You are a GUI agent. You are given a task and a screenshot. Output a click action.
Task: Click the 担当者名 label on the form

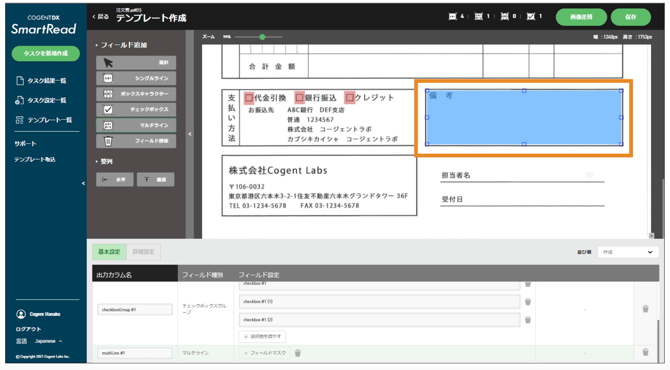(x=456, y=175)
